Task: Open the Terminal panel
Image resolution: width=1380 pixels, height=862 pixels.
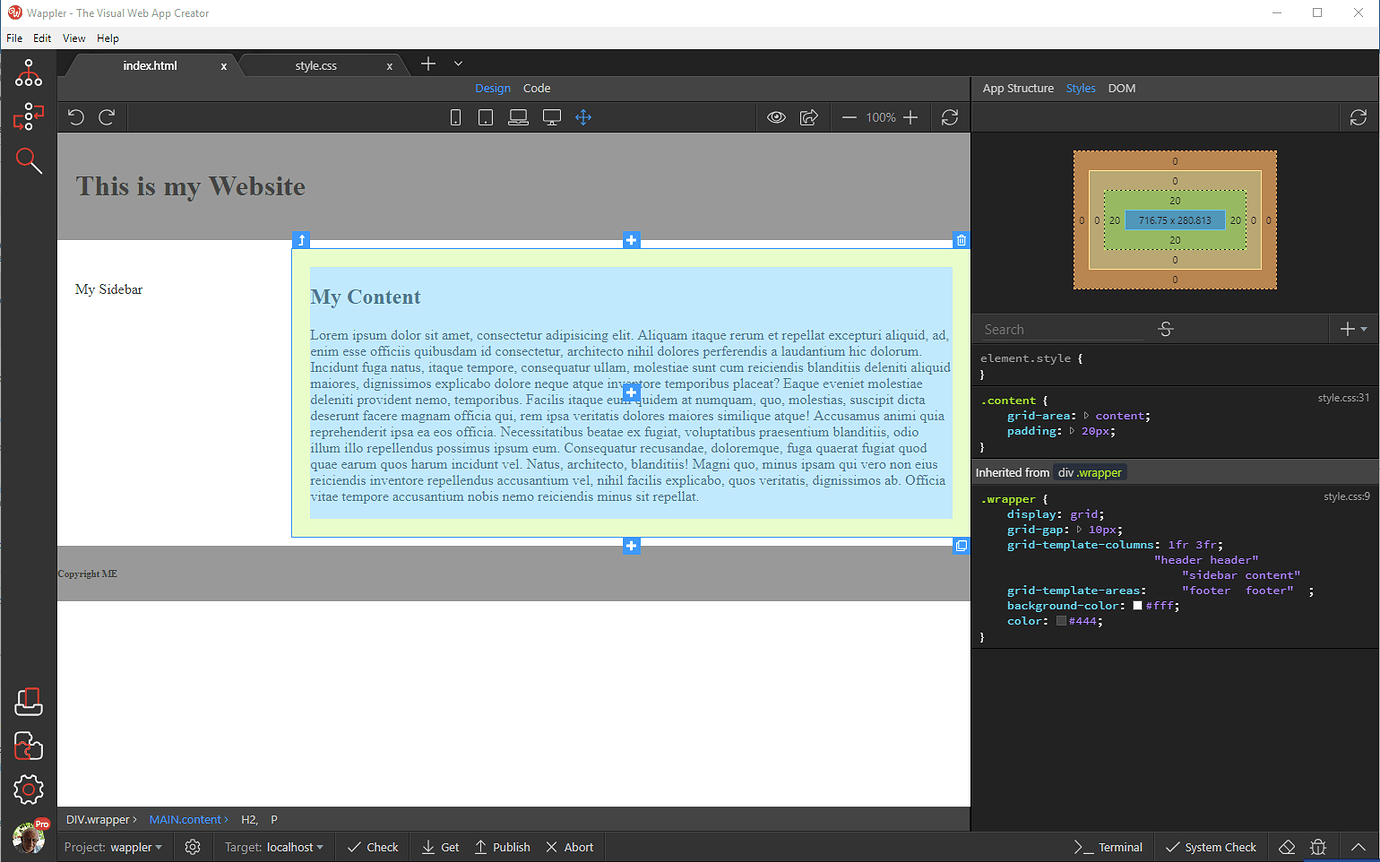Action: [x=1109, y=847]
